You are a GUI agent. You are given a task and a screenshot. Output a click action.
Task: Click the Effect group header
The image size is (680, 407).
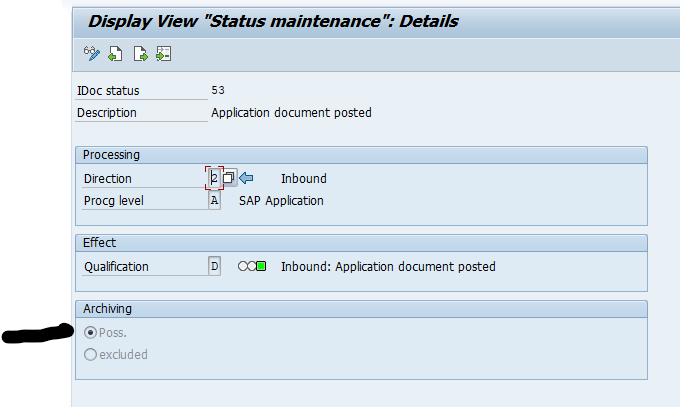[x=99, y=242]
